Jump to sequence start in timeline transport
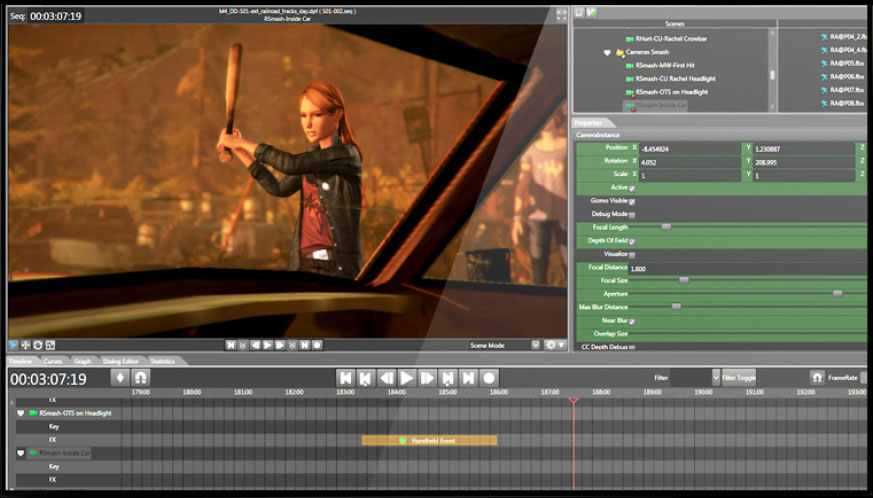The height and width of the screenshot is (498, 873). coord(345,378)
